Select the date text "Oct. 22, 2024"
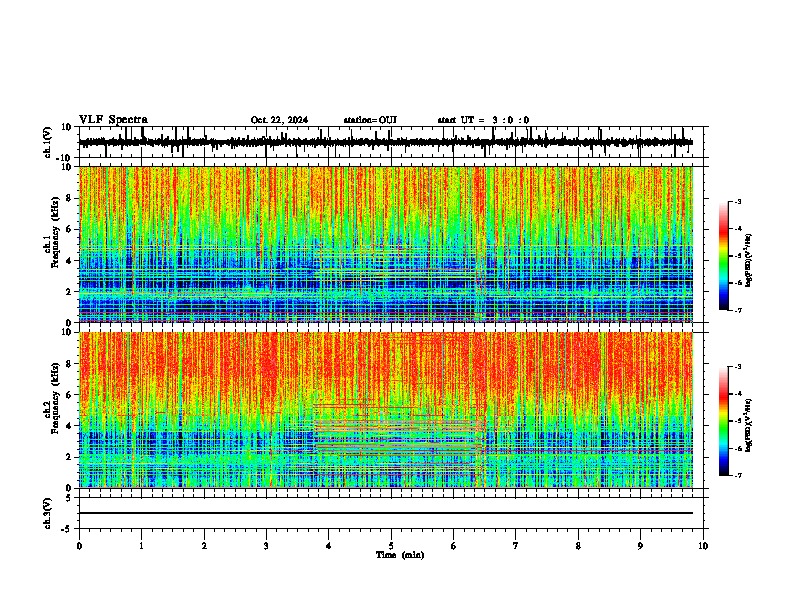The height and width of the screenshot is (612, 792). pos(279,120)
